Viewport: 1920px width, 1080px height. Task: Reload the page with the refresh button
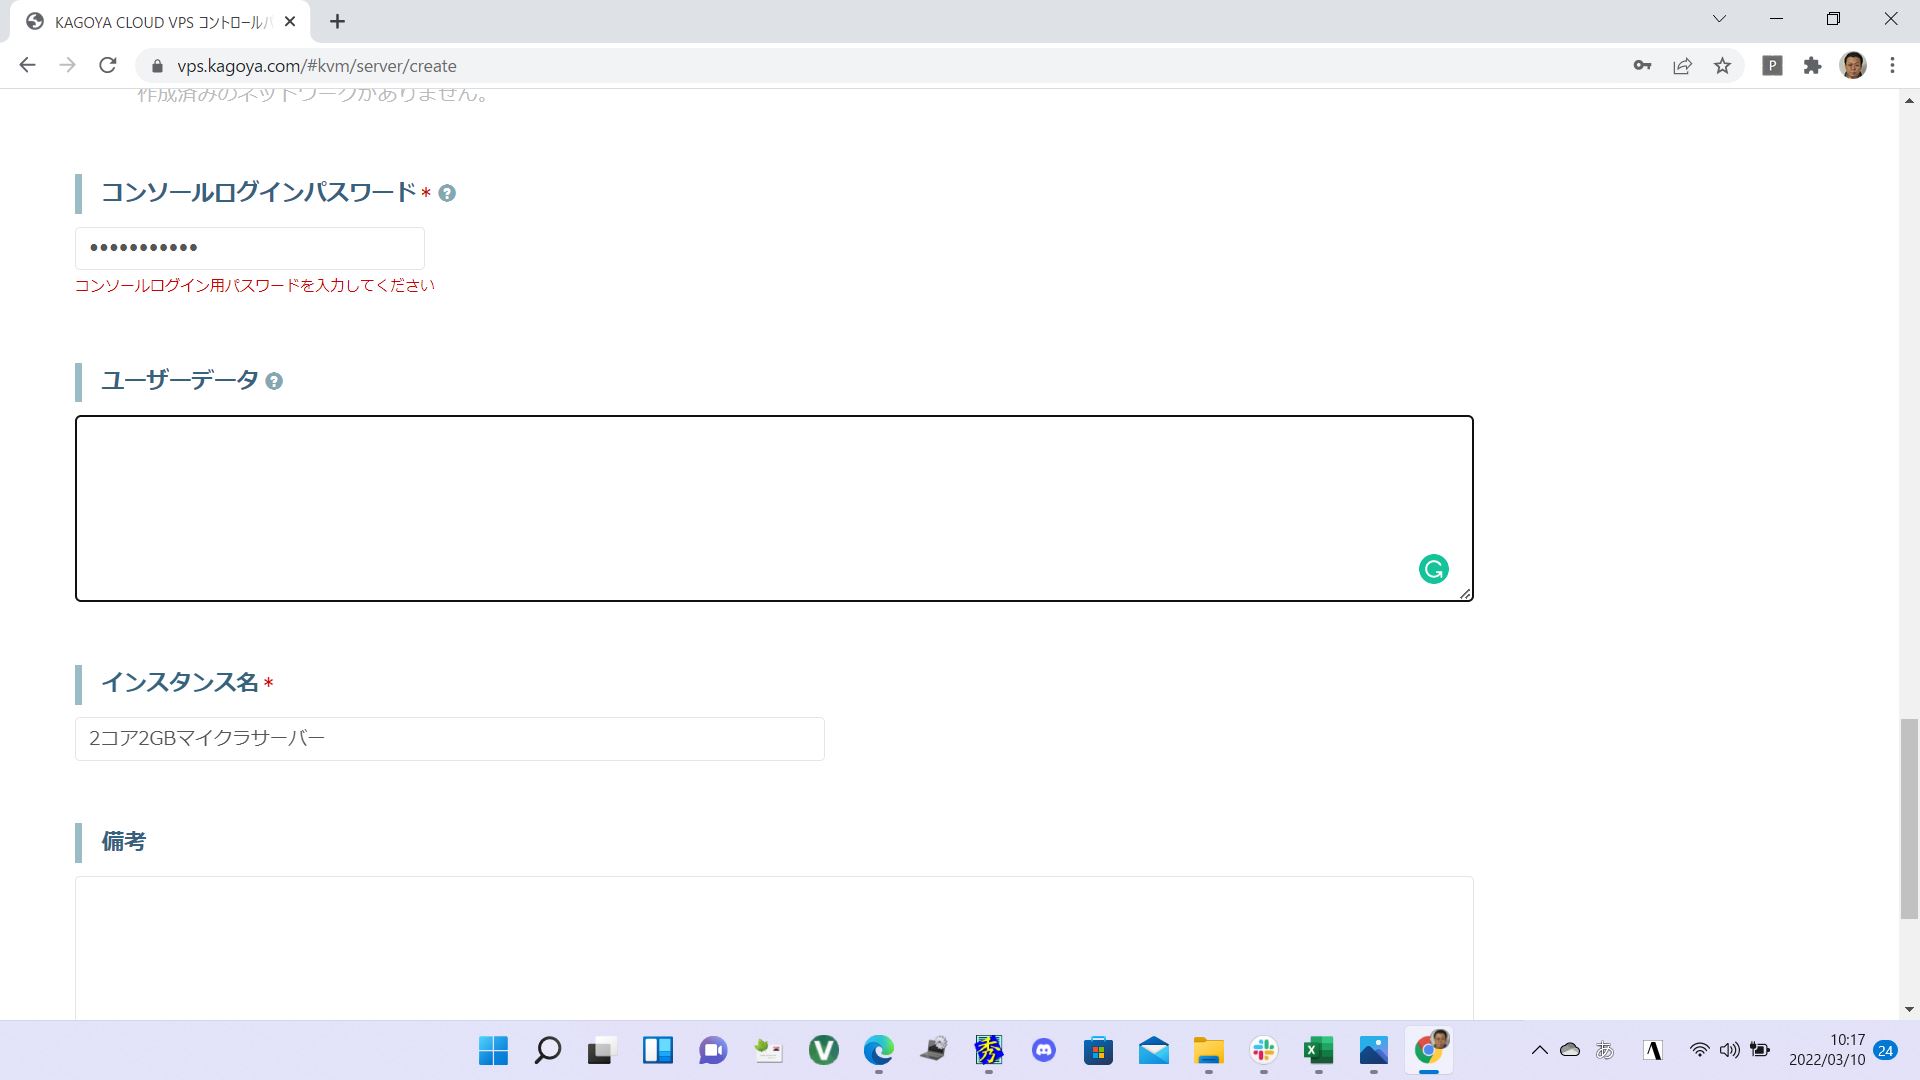click(108, 65)
